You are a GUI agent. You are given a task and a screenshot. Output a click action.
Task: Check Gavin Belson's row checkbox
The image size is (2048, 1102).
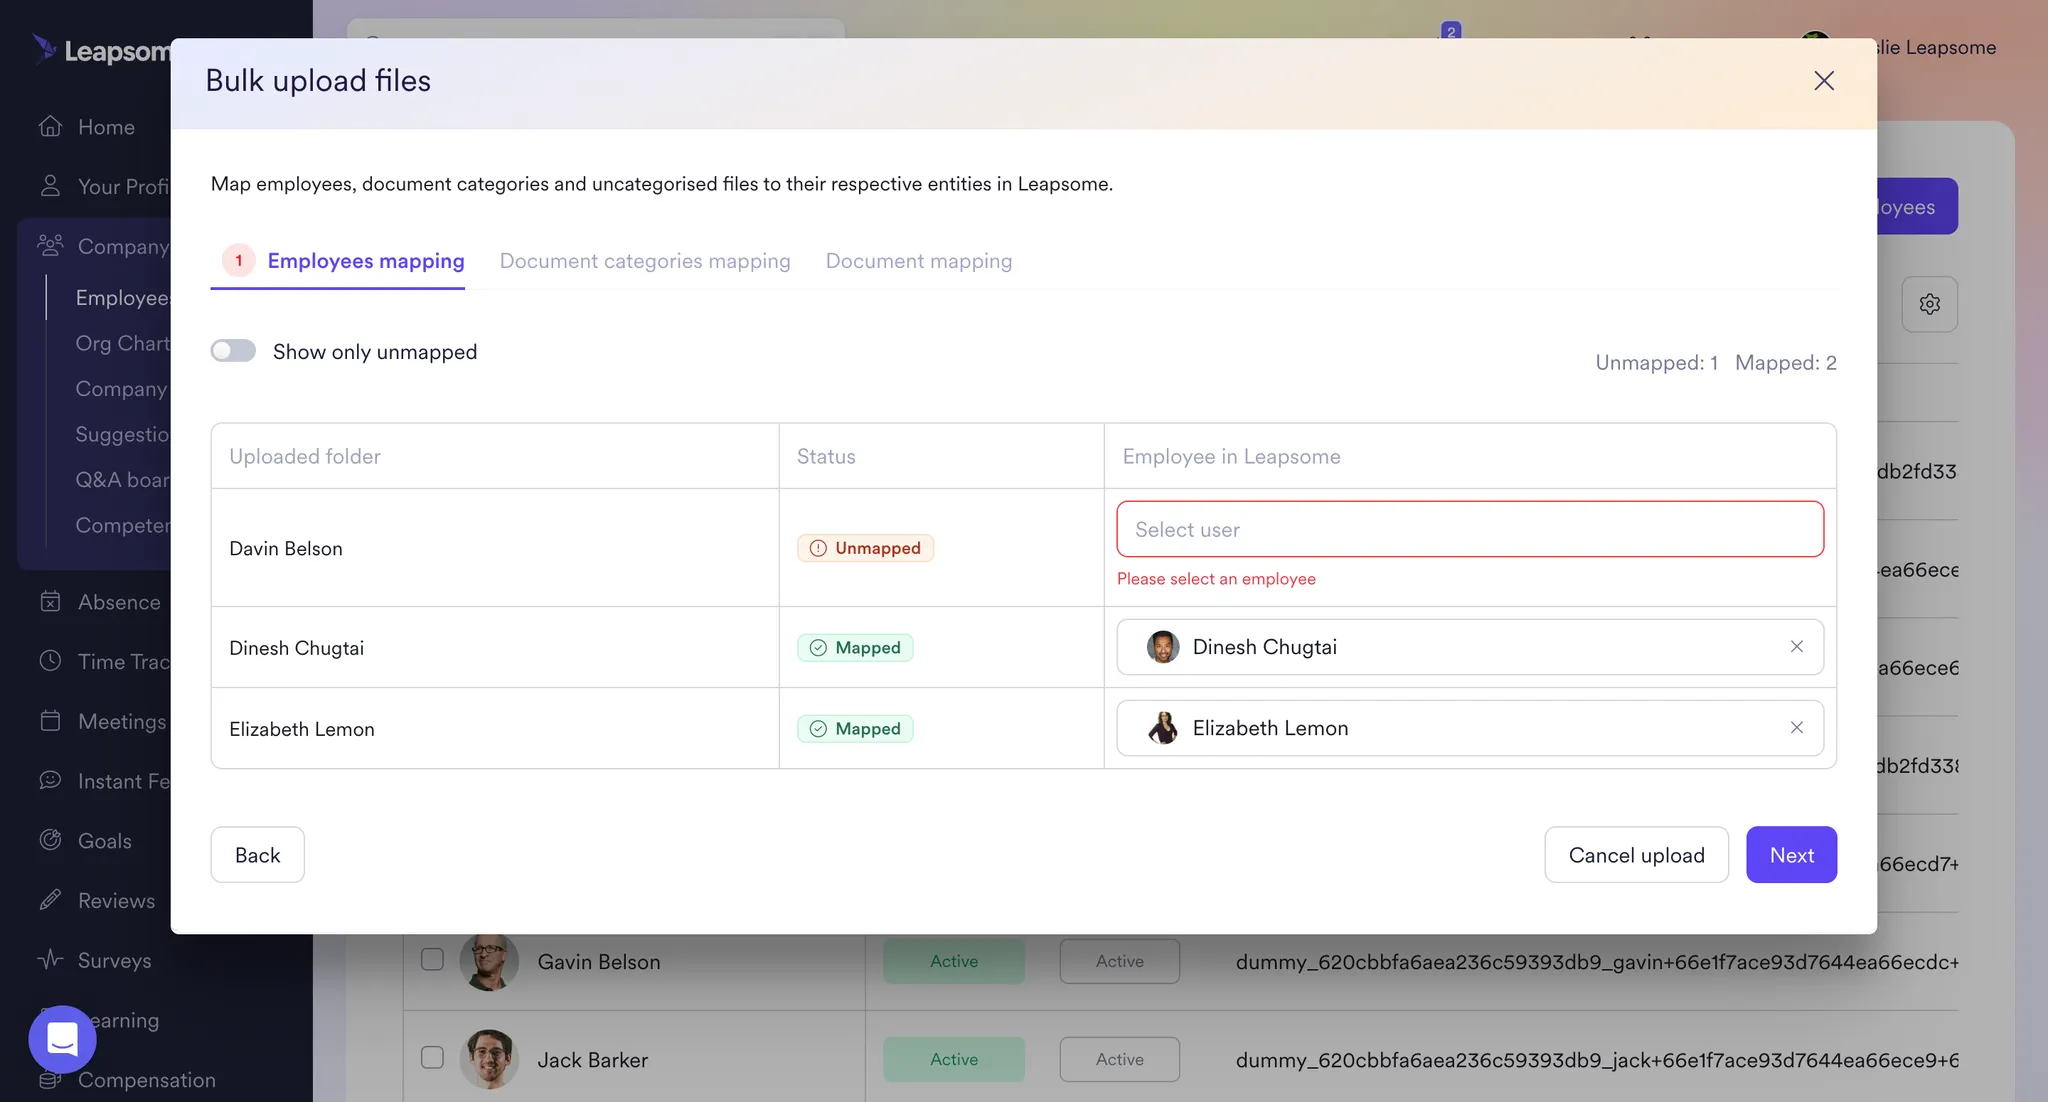432,959
